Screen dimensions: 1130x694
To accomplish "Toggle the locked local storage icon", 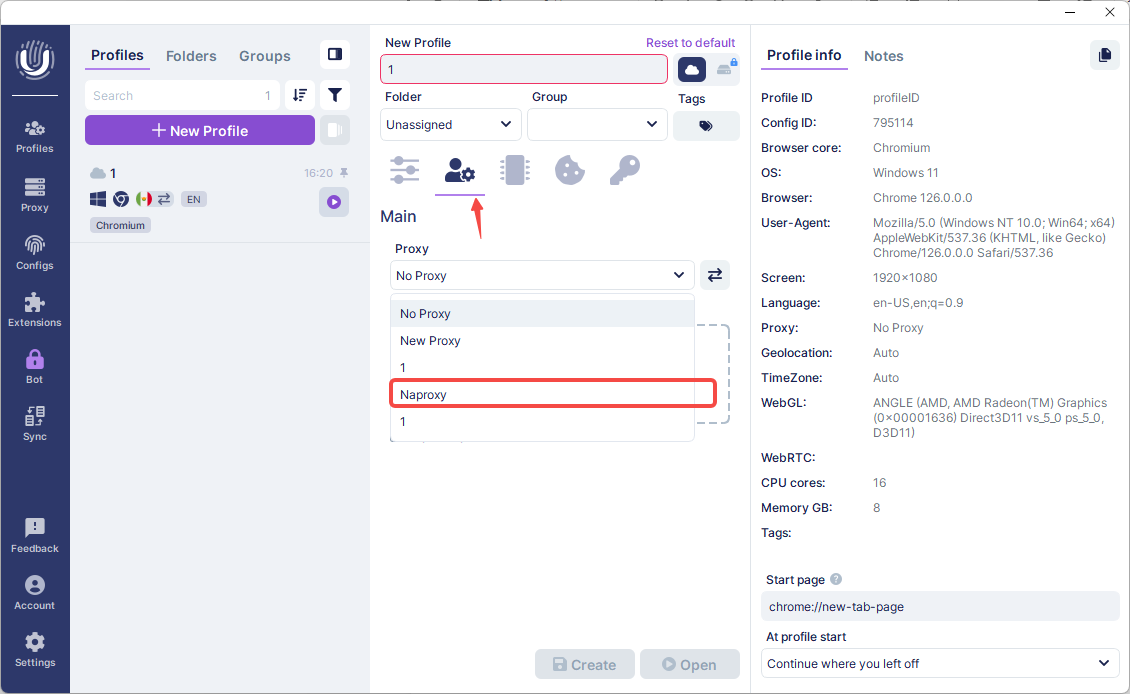I will click(725, 69).
